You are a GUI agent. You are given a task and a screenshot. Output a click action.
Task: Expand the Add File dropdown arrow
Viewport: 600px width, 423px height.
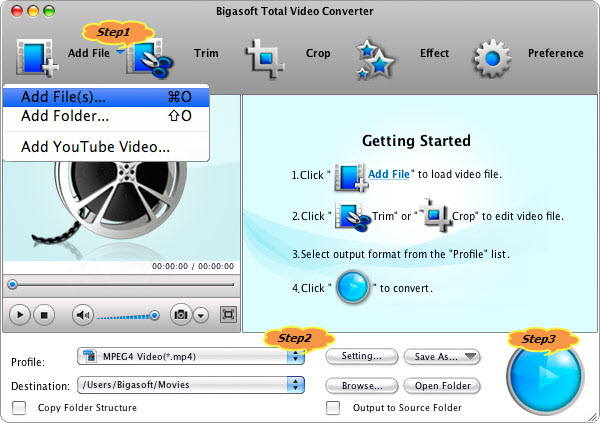click(x=121, y=52)
